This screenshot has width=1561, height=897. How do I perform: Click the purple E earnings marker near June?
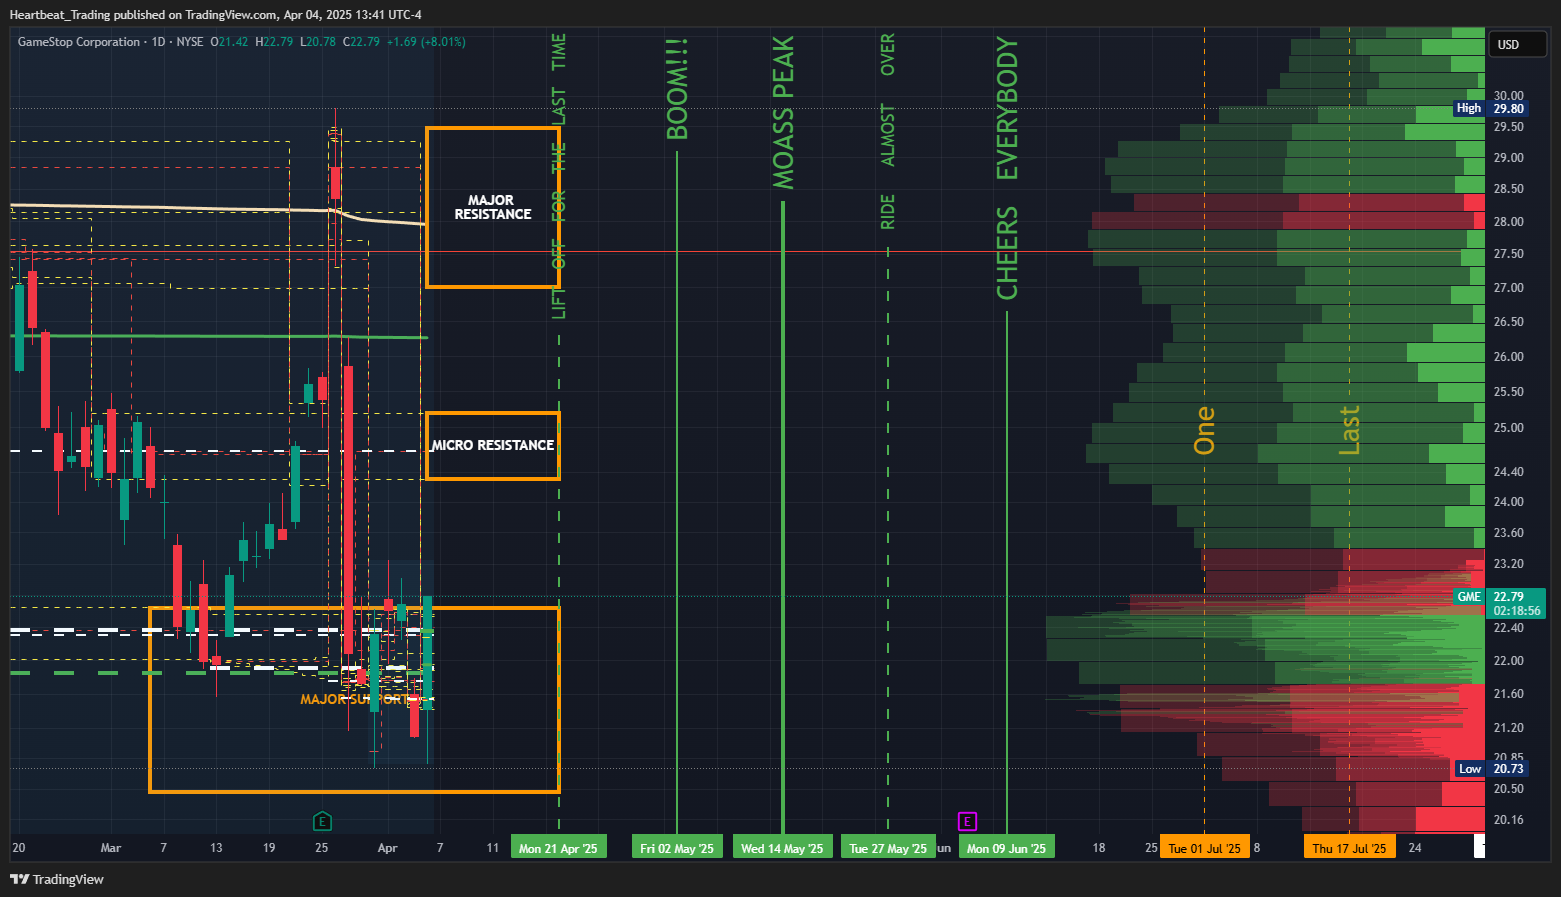[x=967, y=821]
